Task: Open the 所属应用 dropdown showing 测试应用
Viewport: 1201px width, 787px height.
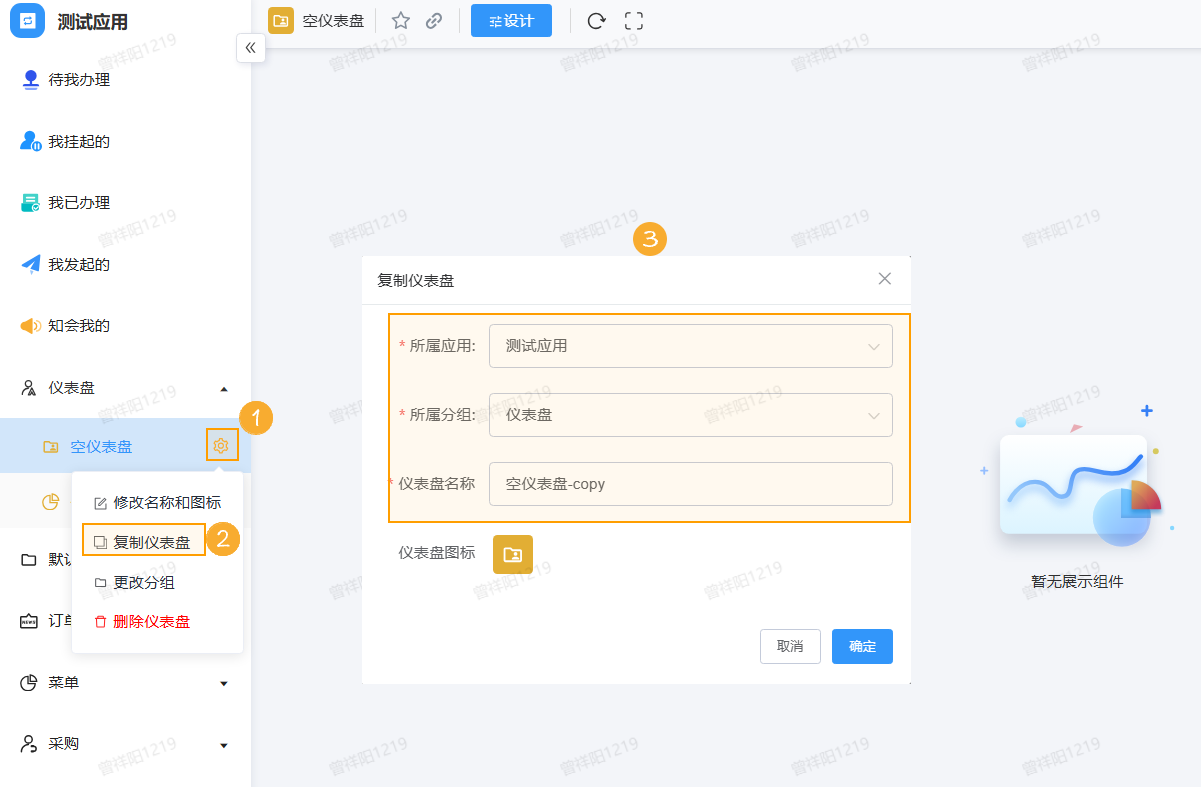Action: coord(690,345)
